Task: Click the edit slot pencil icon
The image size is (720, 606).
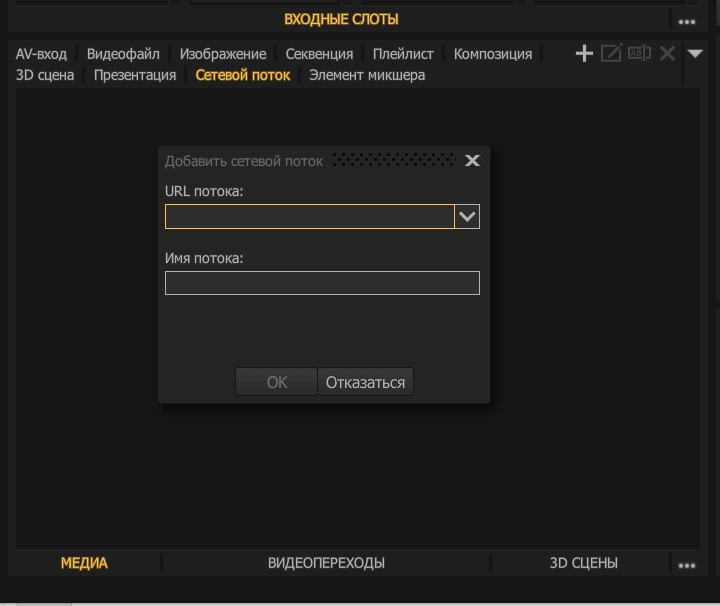Action: tap(612, 53)
